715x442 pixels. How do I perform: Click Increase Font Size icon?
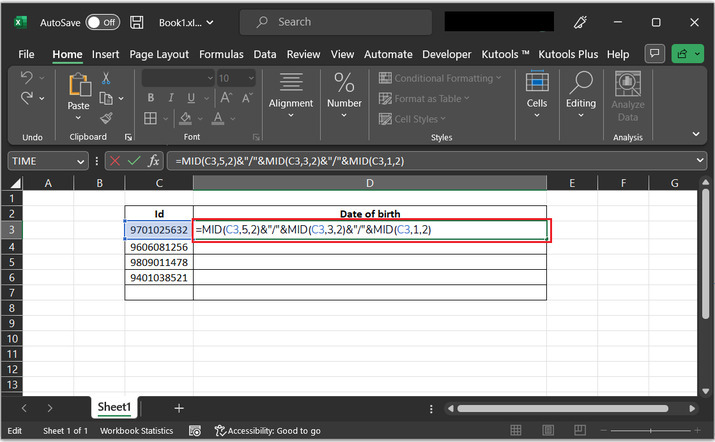pyautogui.click(x=226, y=98)
